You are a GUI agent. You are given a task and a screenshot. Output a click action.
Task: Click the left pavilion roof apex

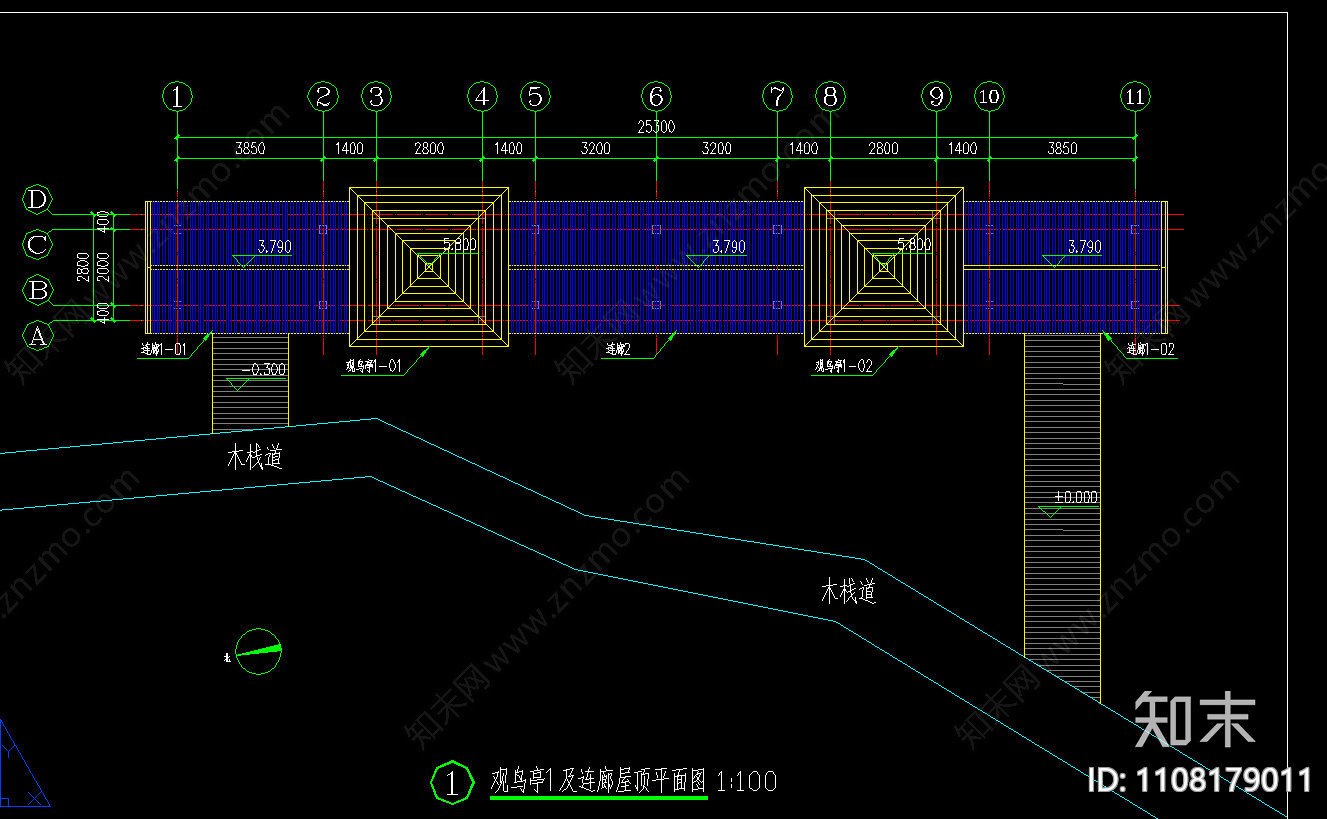click(x=429, y=266)
